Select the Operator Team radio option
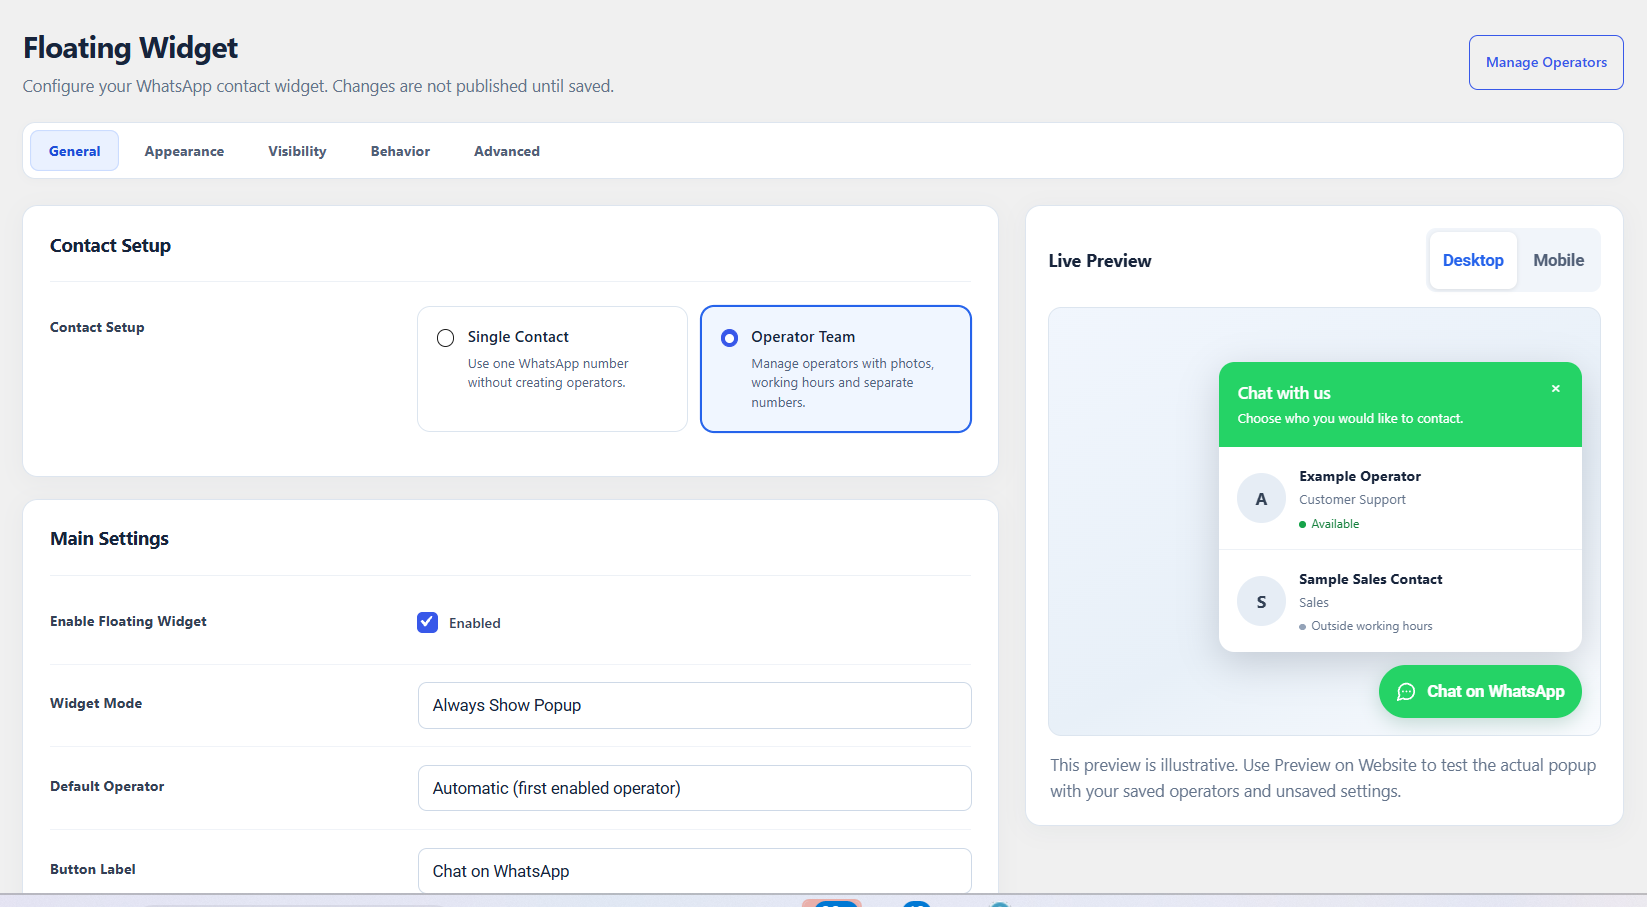This screenshot has width=1647, height=907. [x=730, y=338]
